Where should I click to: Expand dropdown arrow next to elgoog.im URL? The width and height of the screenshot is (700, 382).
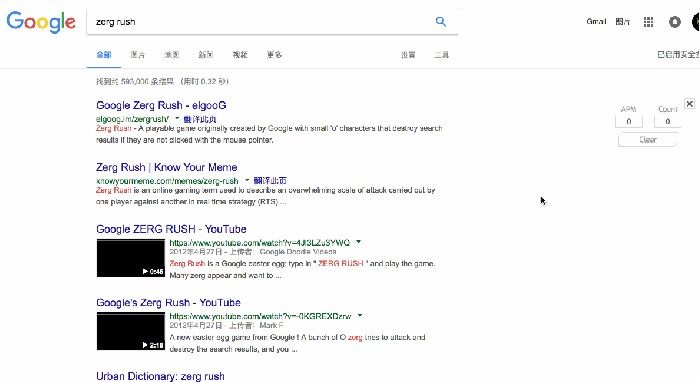click(177, 118)
